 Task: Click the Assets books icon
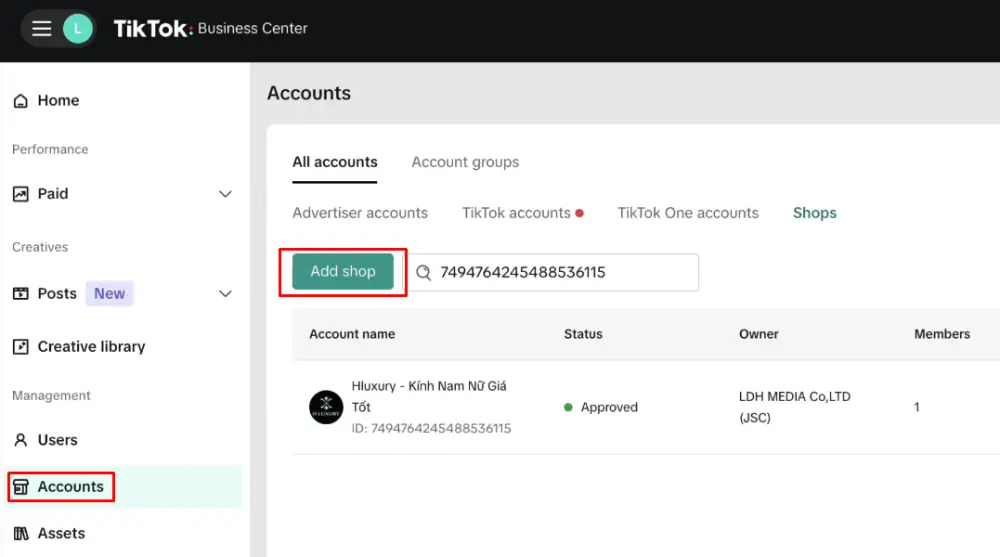[20, 533]
